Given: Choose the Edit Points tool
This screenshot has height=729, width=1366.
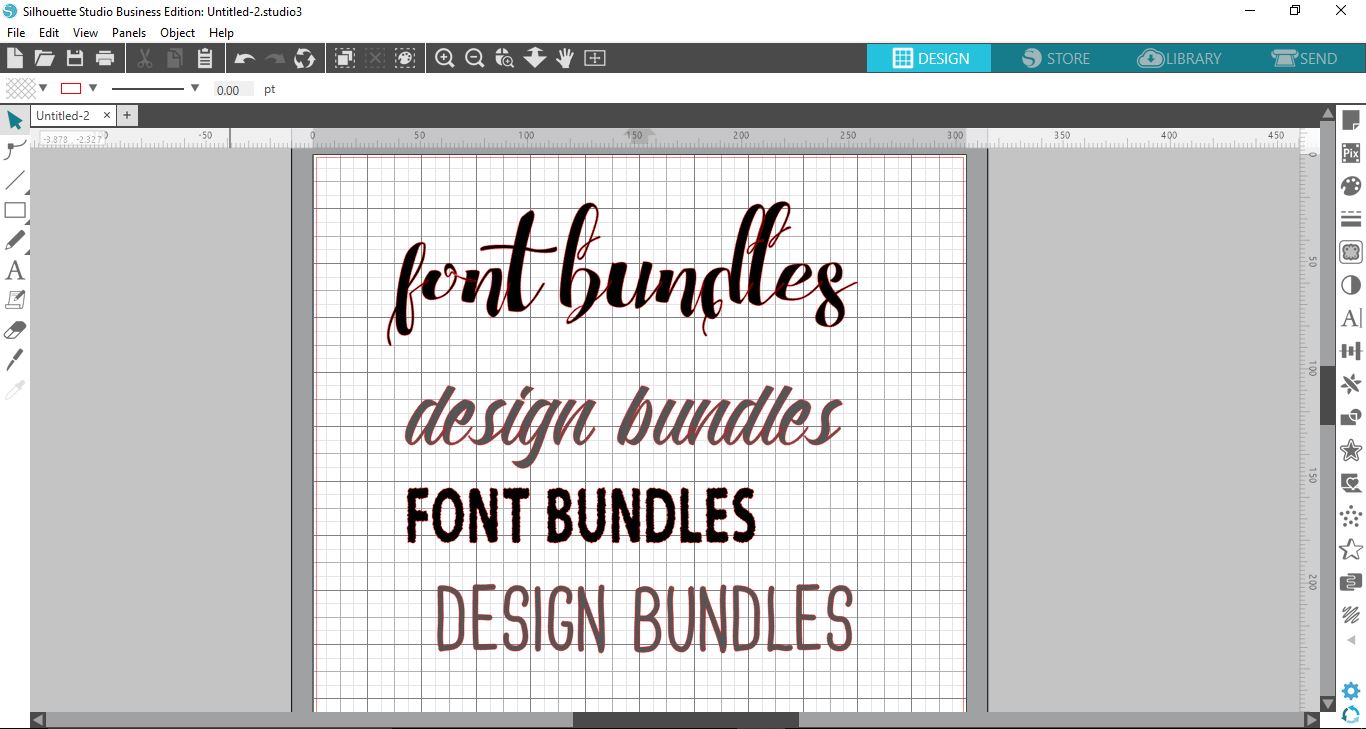Looking at the screenshot, I should click(15, 151).
